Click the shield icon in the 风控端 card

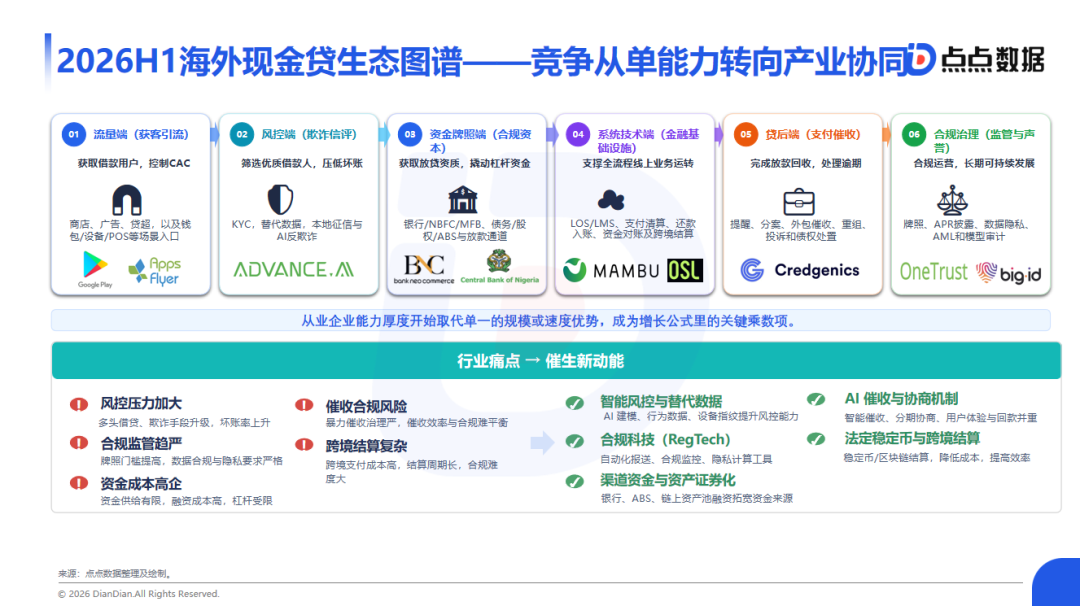point(280,200)
